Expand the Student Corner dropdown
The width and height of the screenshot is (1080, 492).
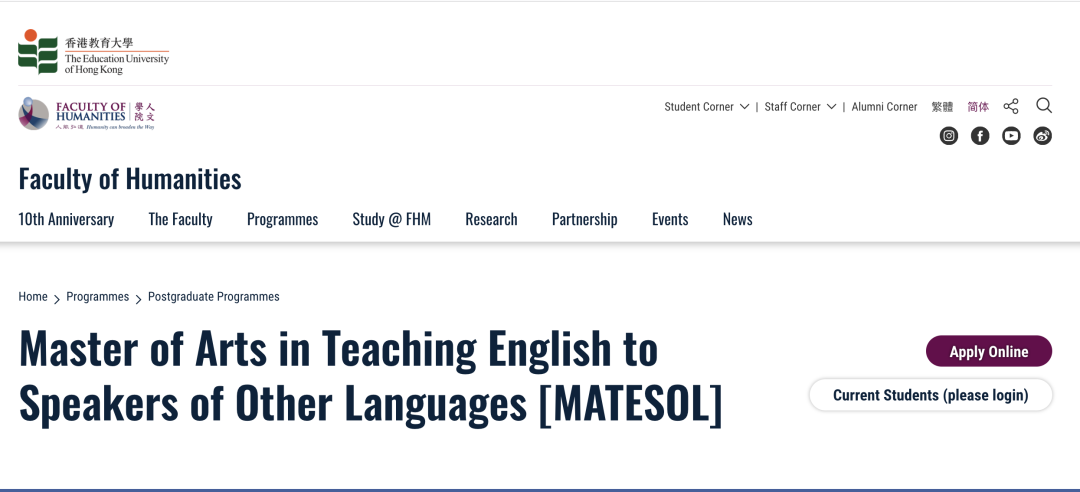pyautogui.click(x=706, y=107)
